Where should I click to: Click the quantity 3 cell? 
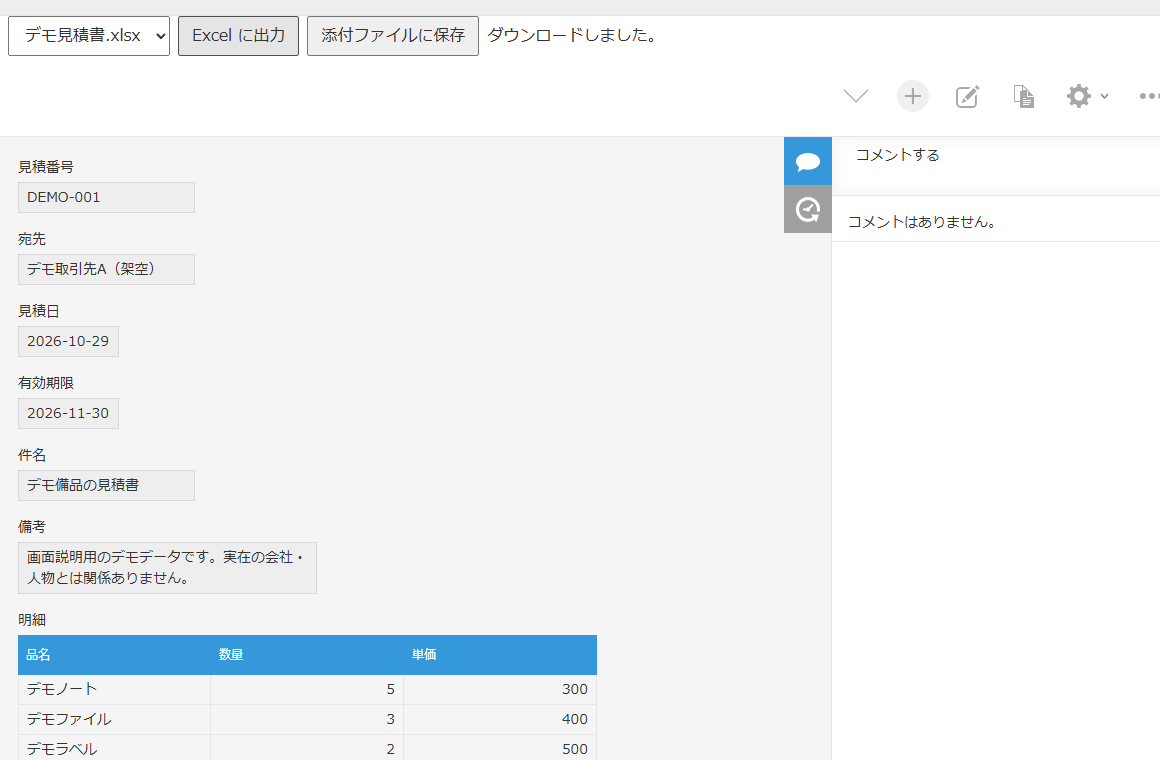click(307, 719)
